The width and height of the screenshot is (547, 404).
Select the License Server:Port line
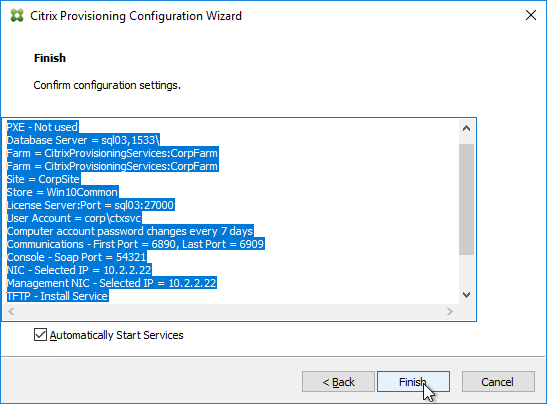91,205
